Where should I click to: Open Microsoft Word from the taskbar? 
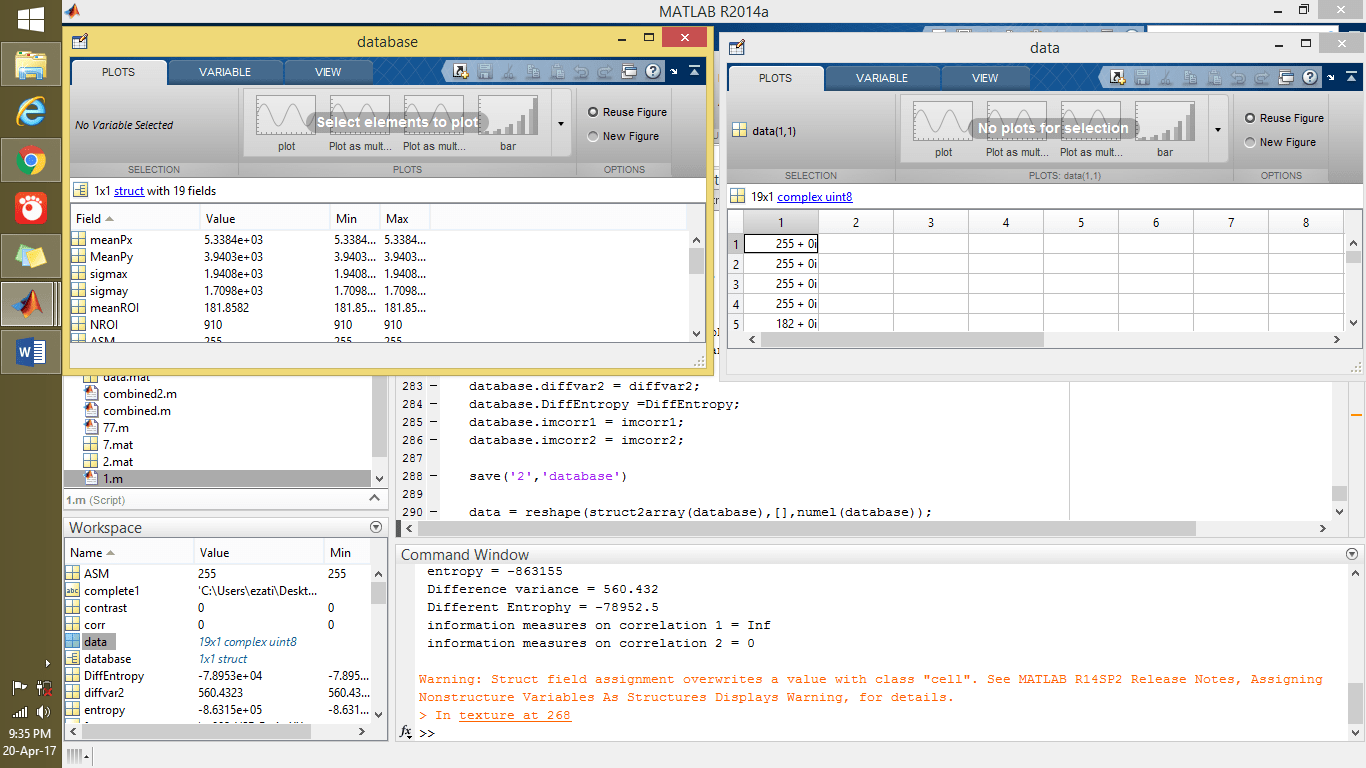[x=31, y=351]
